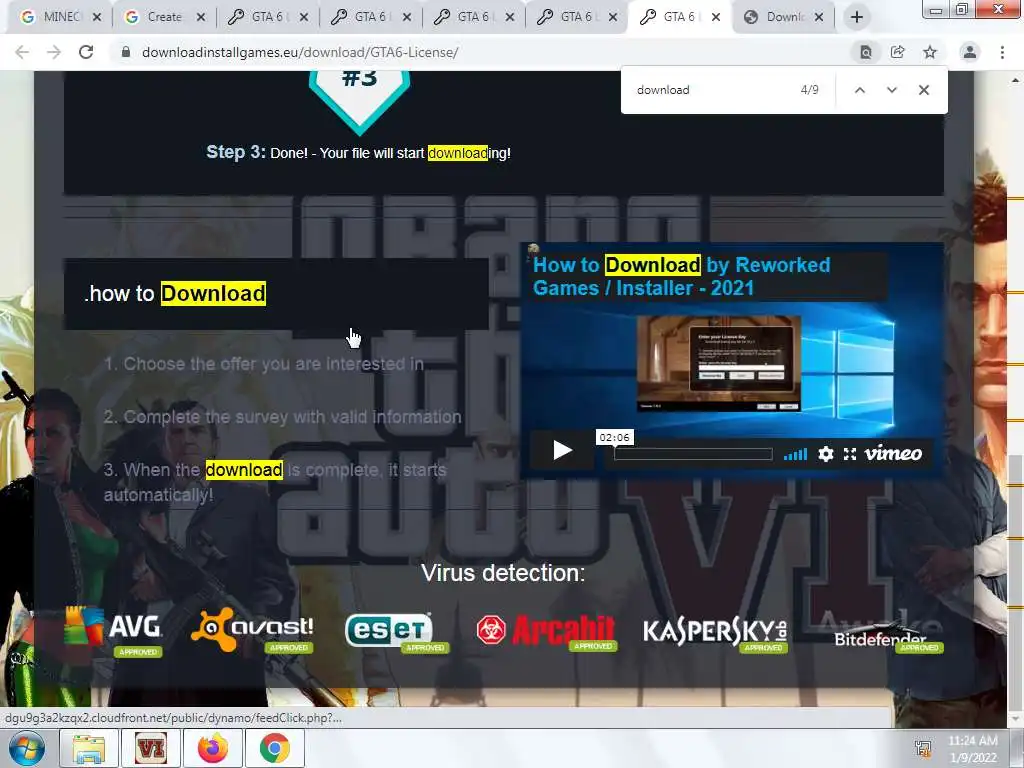1024x768 pixels.
Task: Close the Create tab
Action: [201, 18]
